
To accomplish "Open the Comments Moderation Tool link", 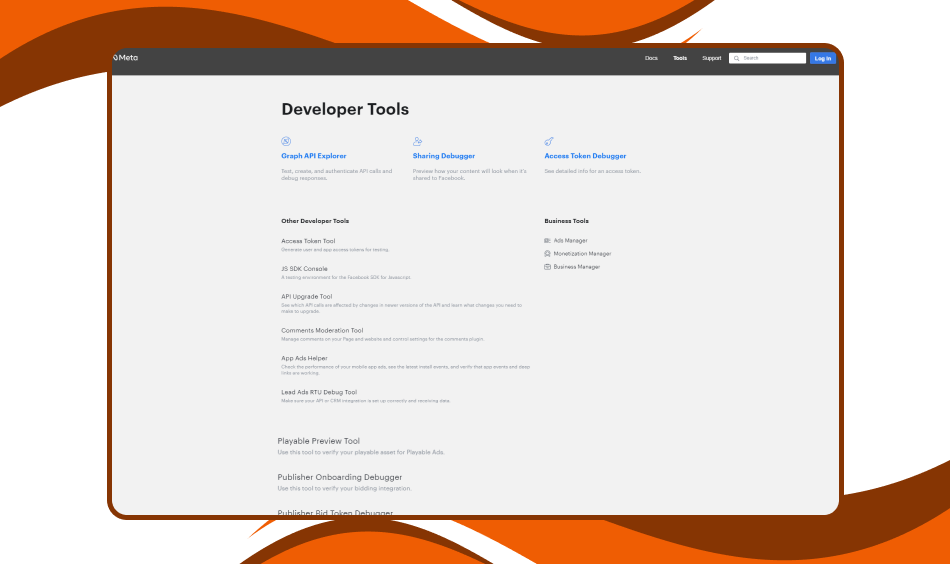I will pos(322,331).
